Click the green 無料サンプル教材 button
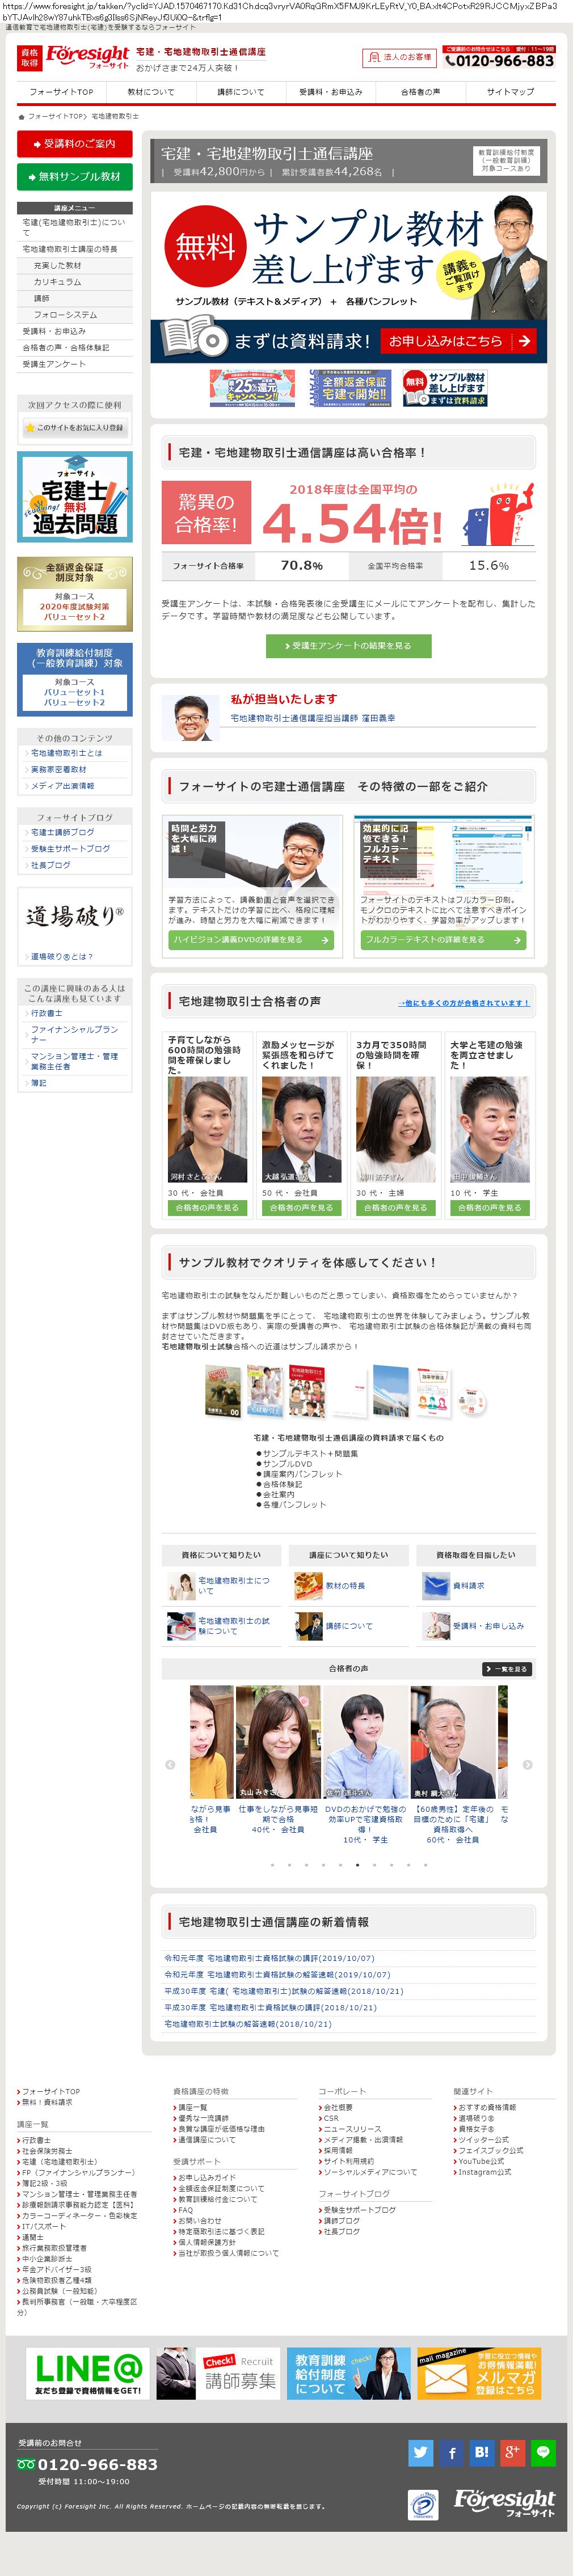 75,176
